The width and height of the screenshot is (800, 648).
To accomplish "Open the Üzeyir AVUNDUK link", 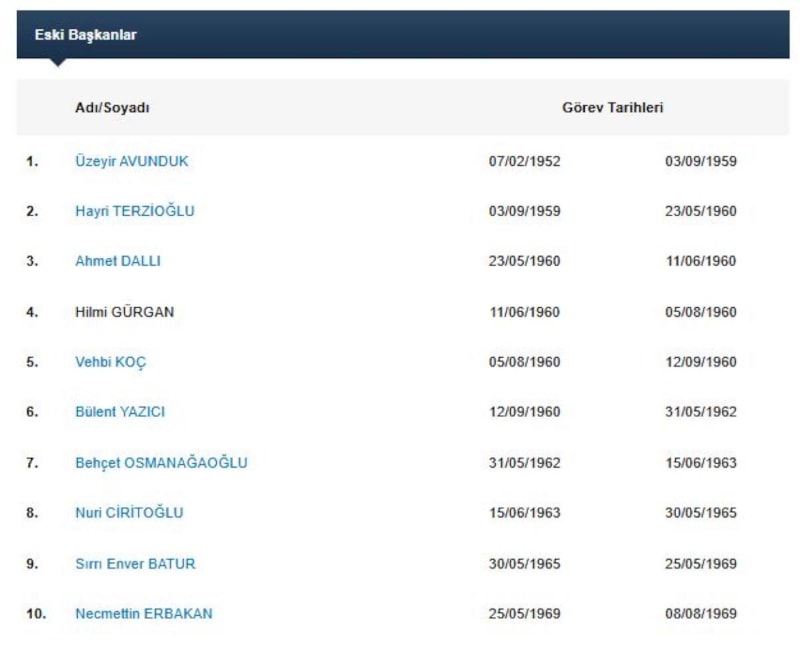I will pyautogui.click(x=131, y=161).
